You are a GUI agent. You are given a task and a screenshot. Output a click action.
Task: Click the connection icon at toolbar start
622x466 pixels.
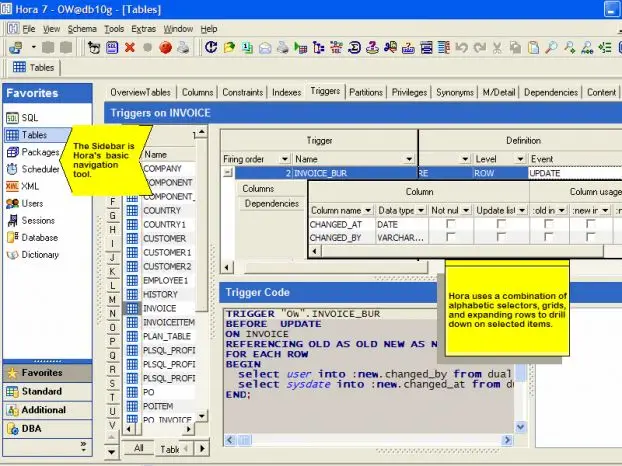(16, 48)
